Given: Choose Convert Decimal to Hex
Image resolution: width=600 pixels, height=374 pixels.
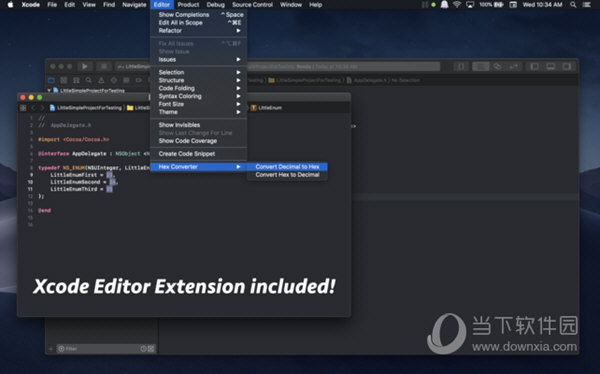Looking at the screenshot, I should point(287,167).
